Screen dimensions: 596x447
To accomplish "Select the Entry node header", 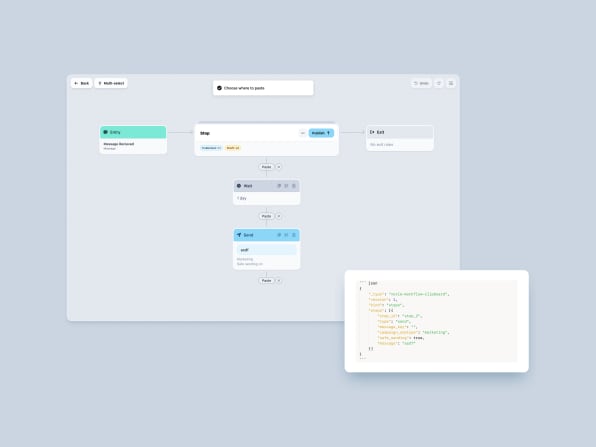I will pos(133,132).
